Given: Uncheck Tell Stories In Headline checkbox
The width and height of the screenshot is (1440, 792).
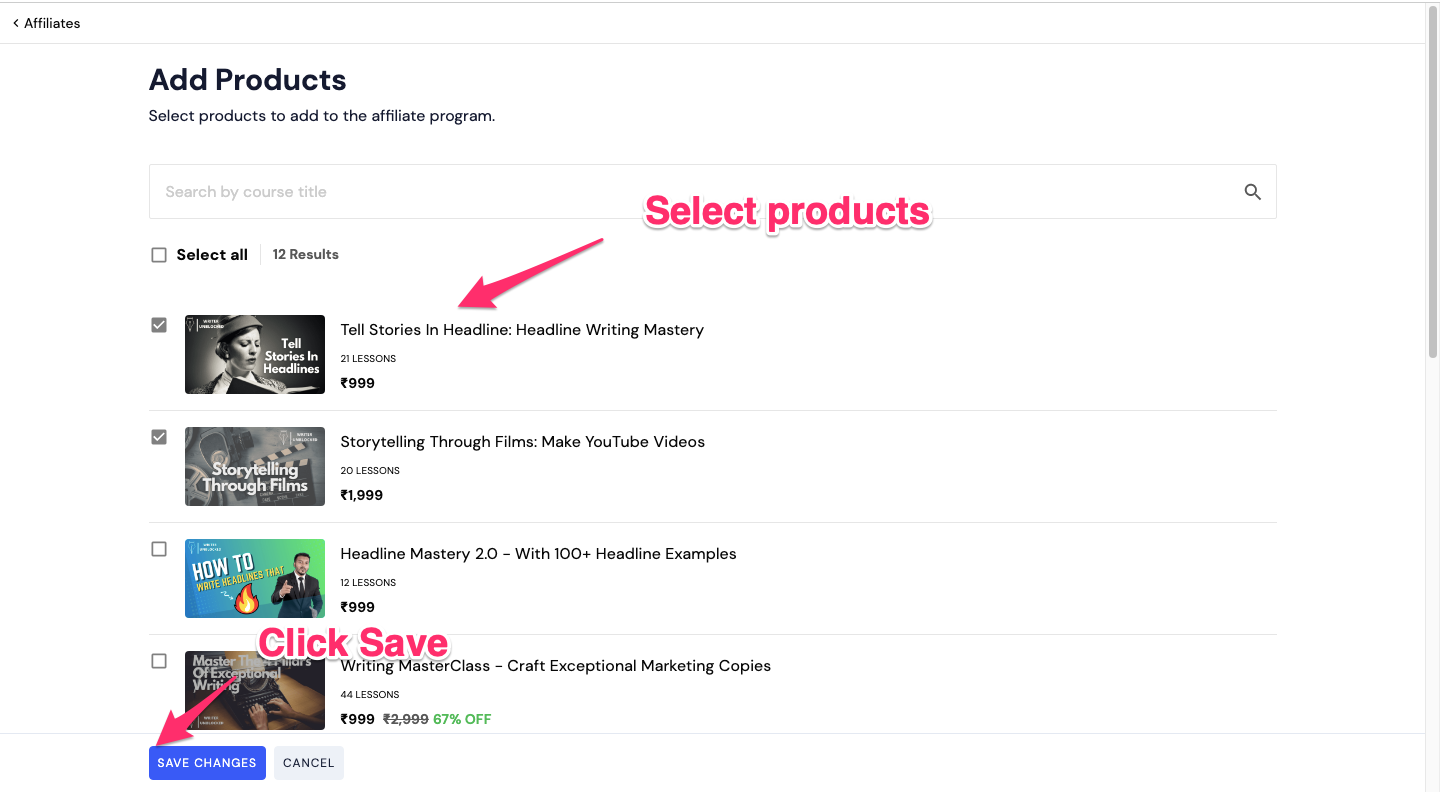Looking at the screenshot, I should point(159,325).
